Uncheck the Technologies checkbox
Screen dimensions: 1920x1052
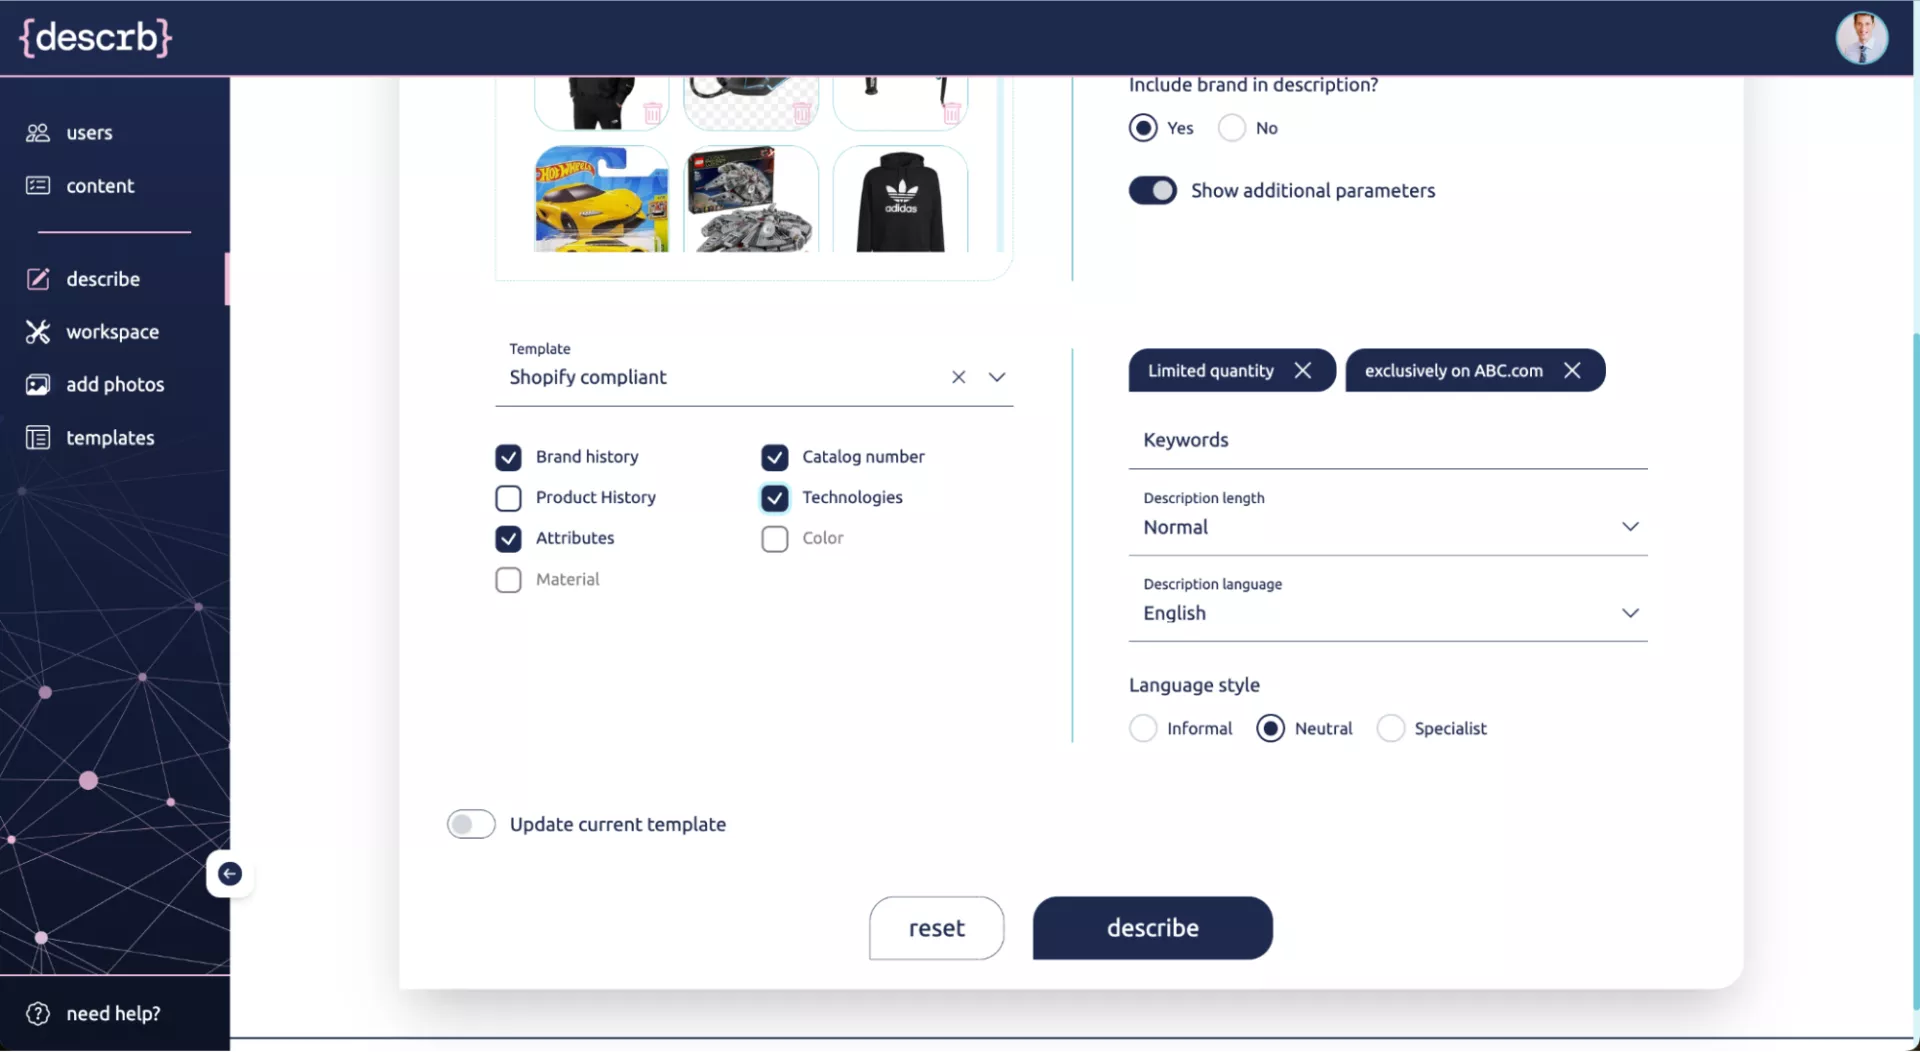775,498
